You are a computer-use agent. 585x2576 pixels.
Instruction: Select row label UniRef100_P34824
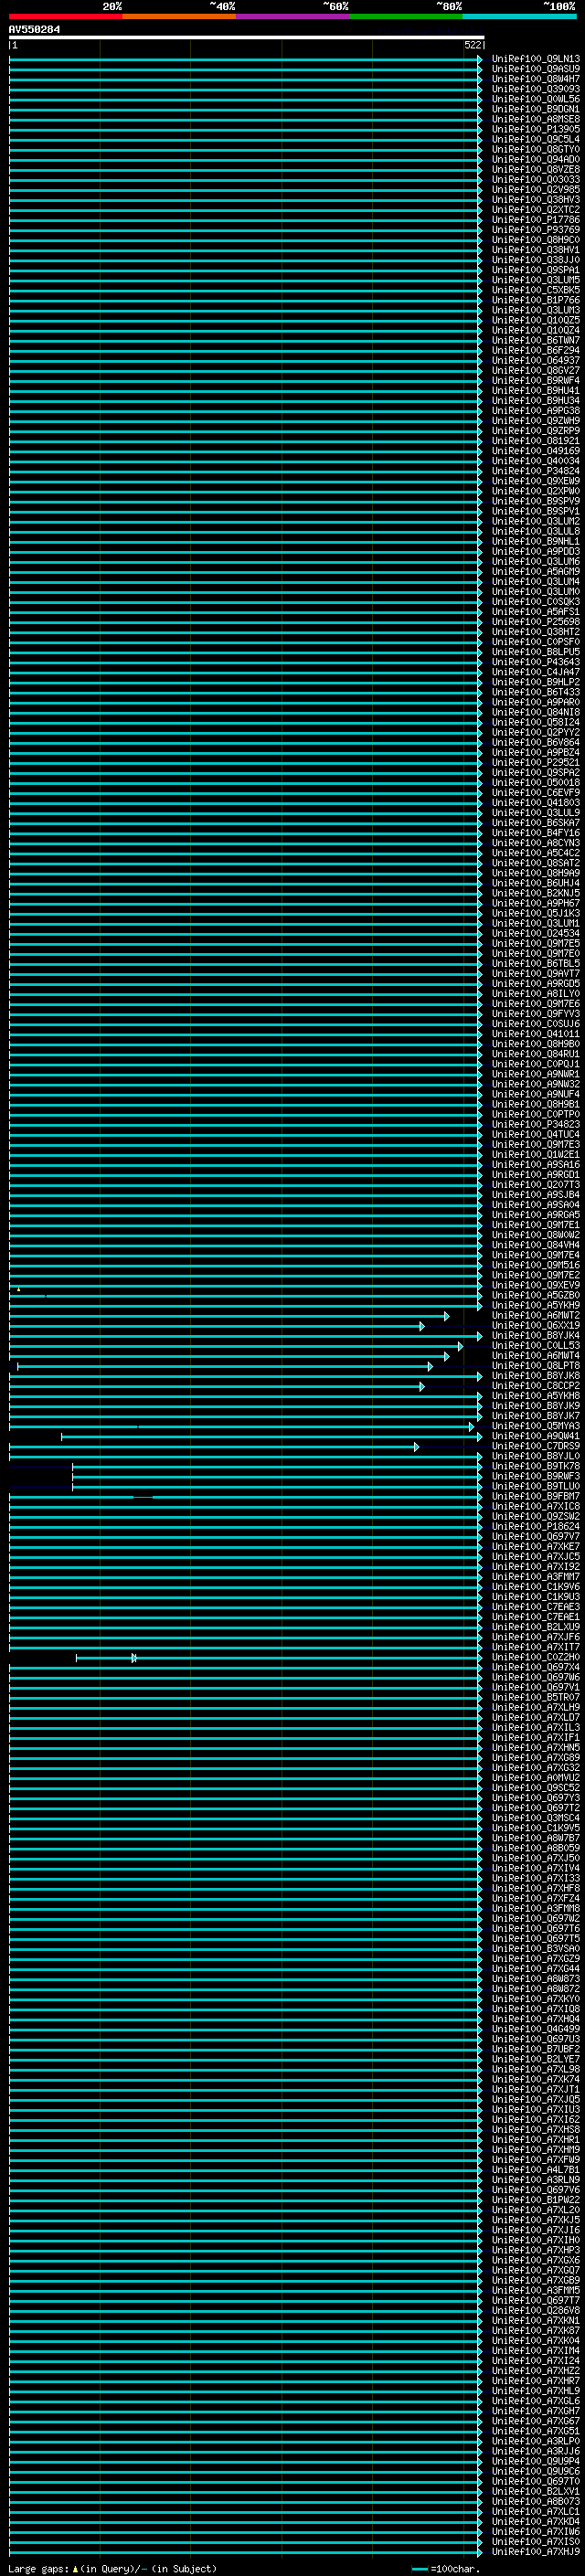[535, 471]
